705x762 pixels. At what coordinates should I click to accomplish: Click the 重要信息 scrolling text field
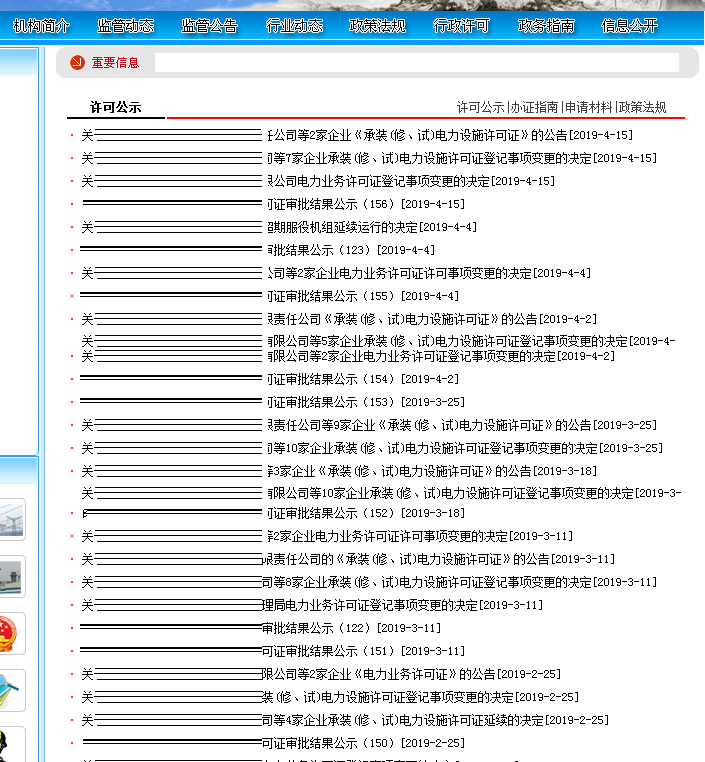pyautogui.click(x=416, y=63)
